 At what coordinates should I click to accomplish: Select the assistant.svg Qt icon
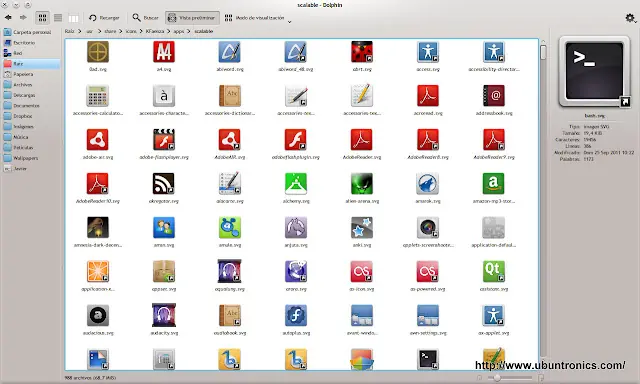494,272
